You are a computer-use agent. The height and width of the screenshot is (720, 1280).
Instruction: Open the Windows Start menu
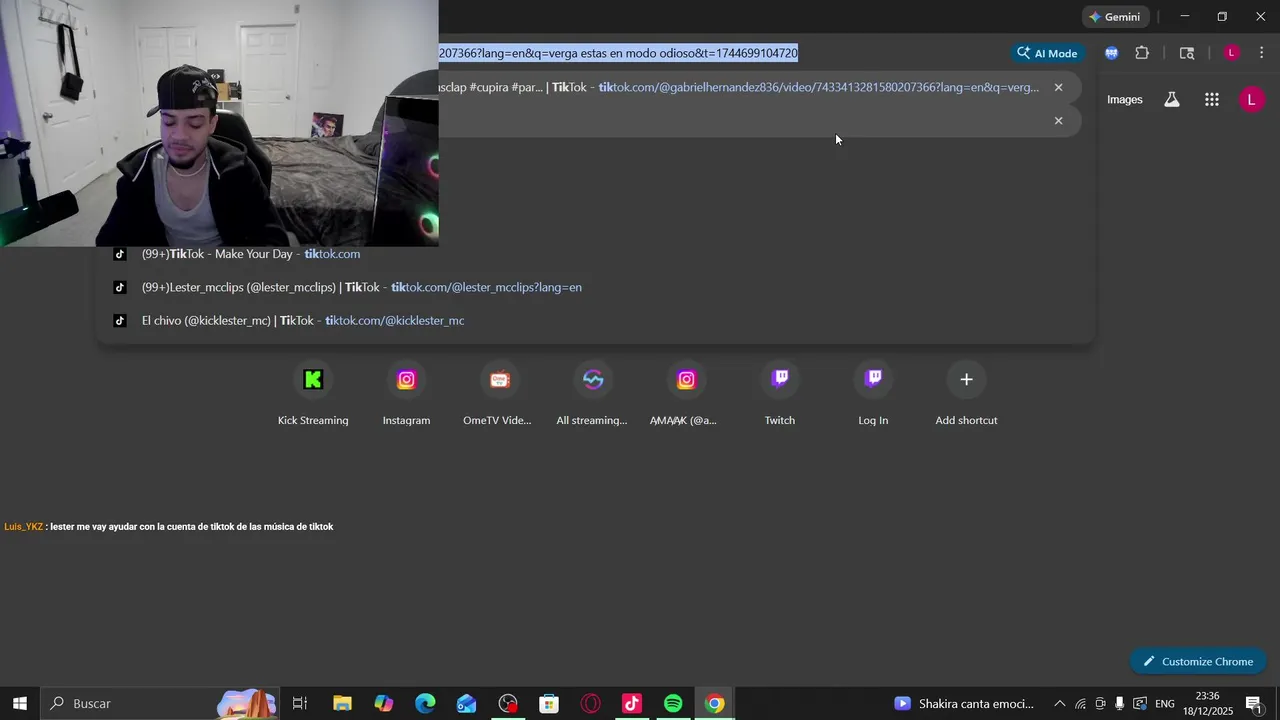pos(20,703)
